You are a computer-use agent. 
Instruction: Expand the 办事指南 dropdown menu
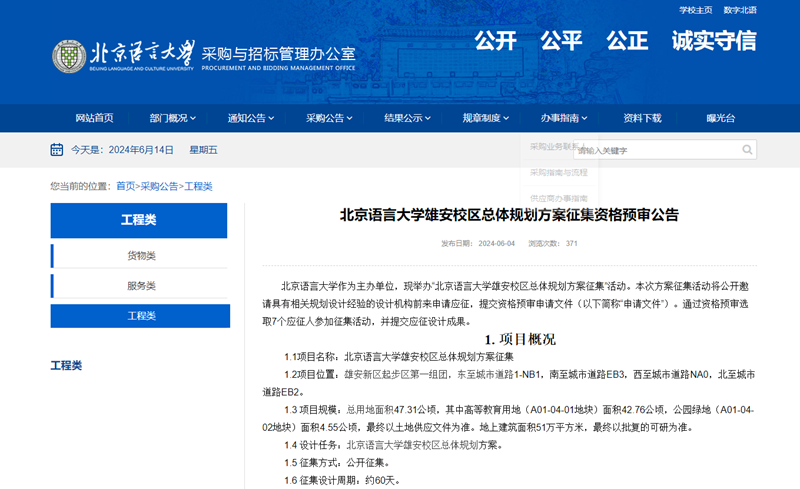564,118
